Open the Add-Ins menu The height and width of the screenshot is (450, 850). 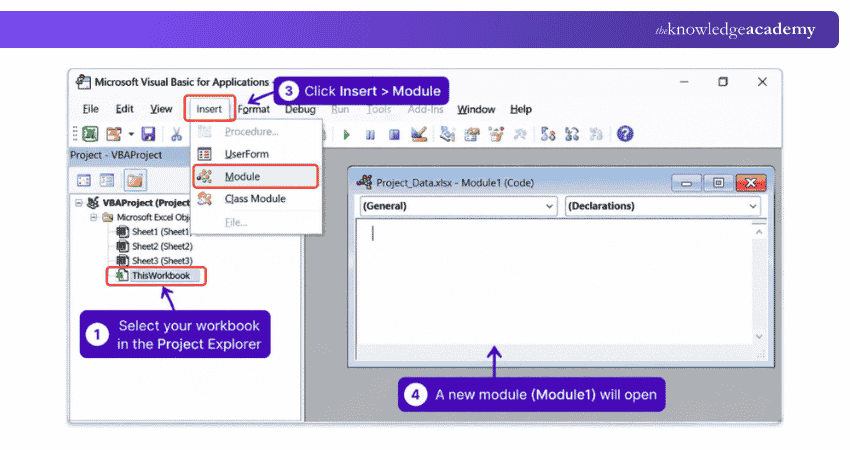pos(426,109)
